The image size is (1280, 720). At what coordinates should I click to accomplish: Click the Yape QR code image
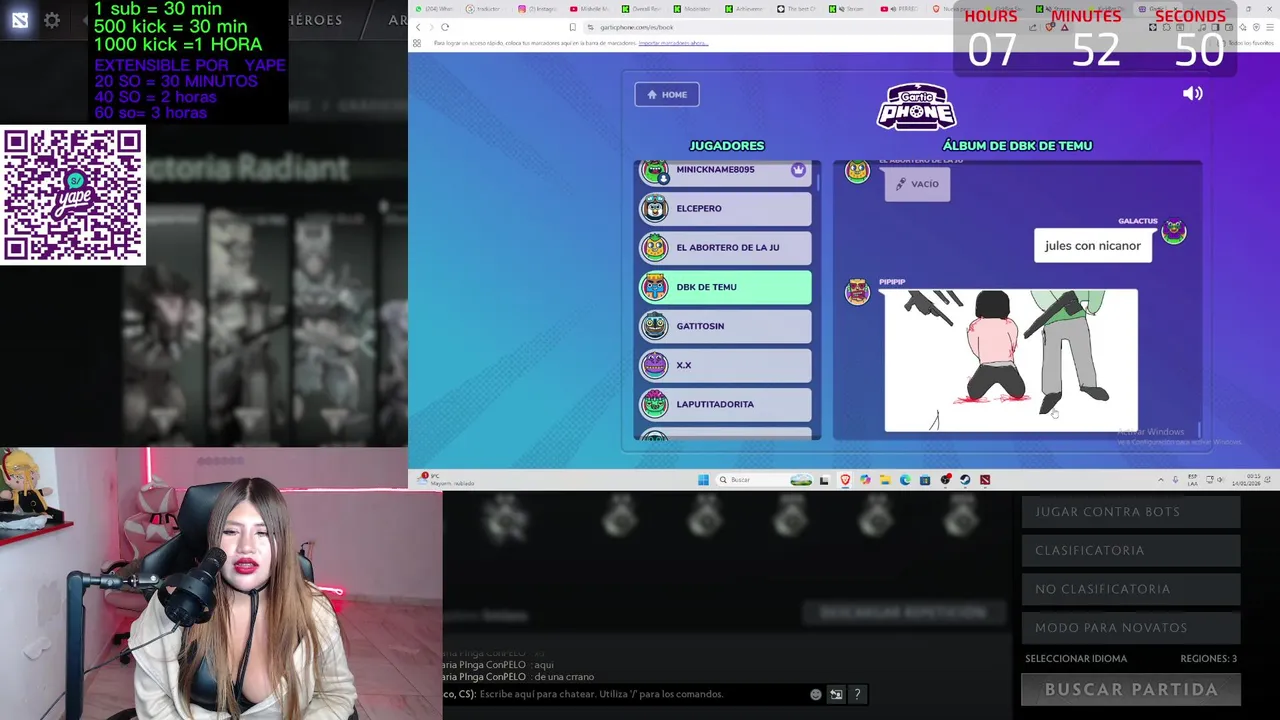[x=73, y=195]
